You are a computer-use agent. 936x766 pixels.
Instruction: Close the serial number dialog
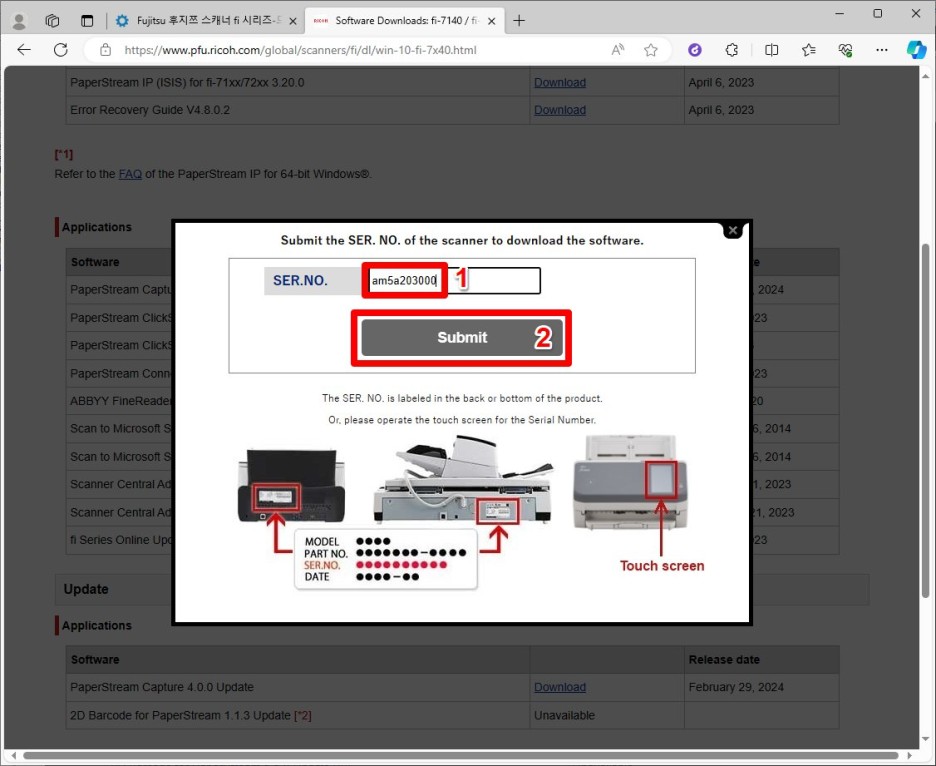point(733,230)
